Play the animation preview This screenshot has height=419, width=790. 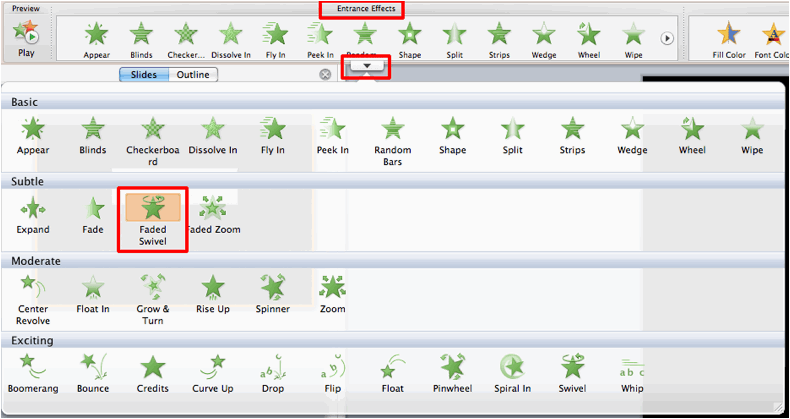(x=25, y=38)
